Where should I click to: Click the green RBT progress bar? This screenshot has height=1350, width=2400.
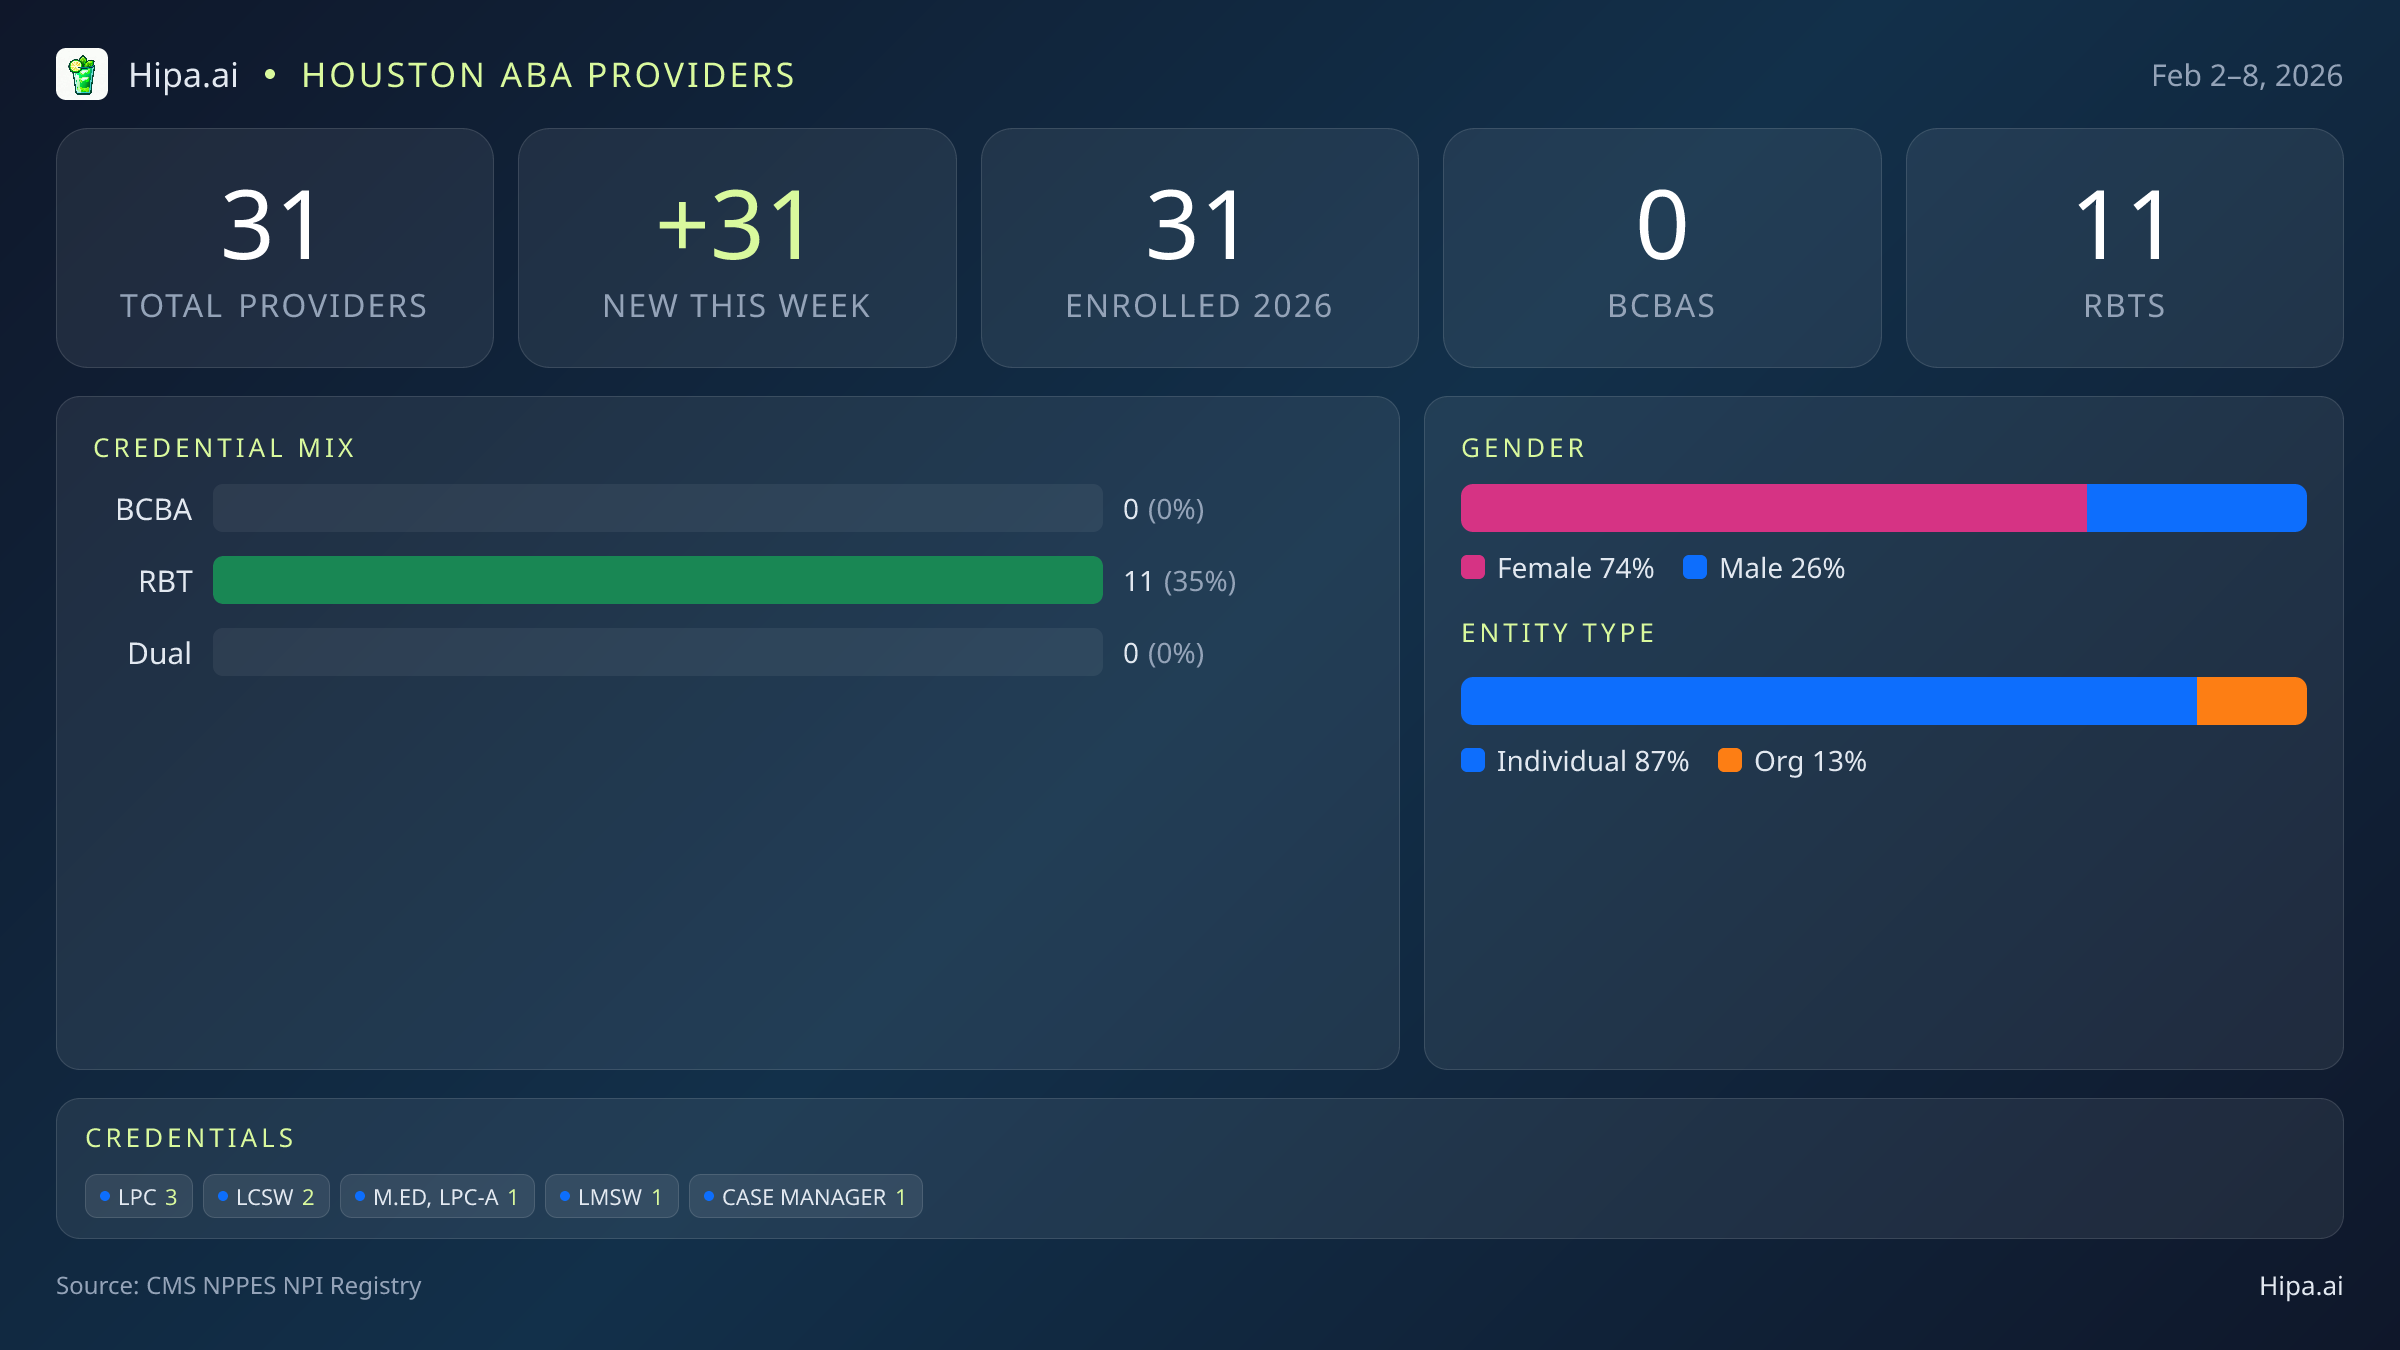657,580
